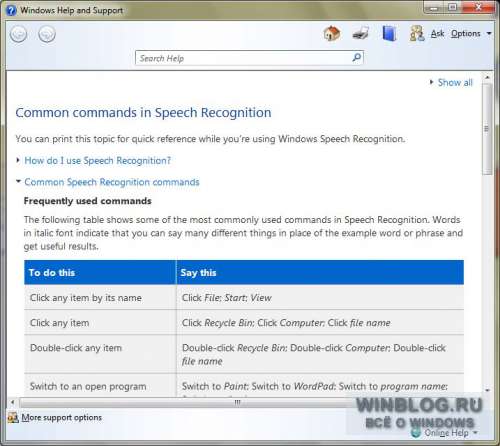Click 'The following table shows' paragraph
The height and width of the screenshot is (446, 500).
pyautogui.click(x=243, y=233)
